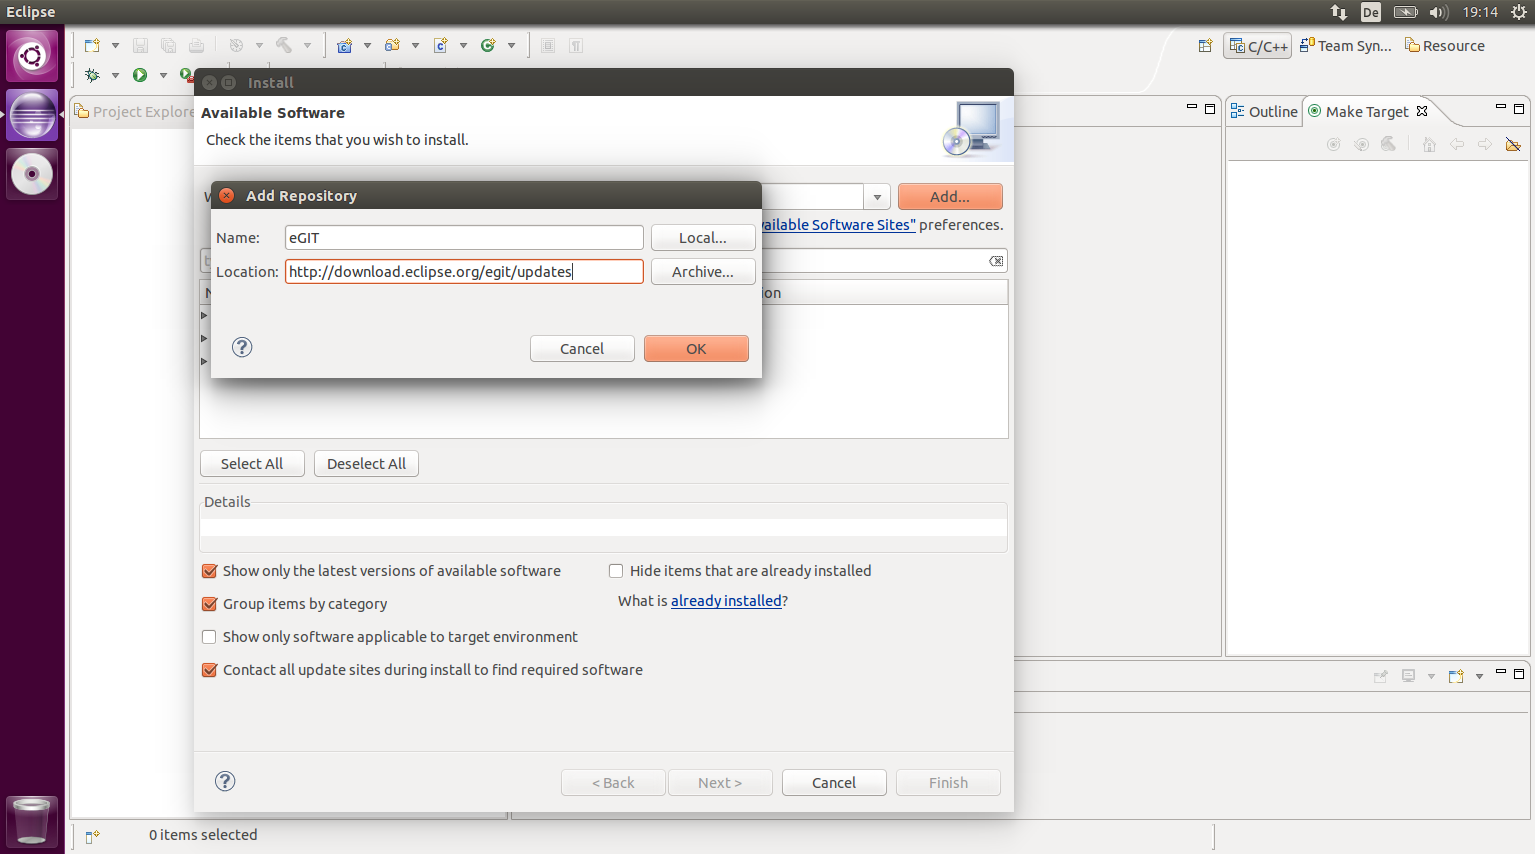Viewport: 1535px width, 854px height.
Task: Open the Available Software Sites link
Action: click(x=839, y=225)
